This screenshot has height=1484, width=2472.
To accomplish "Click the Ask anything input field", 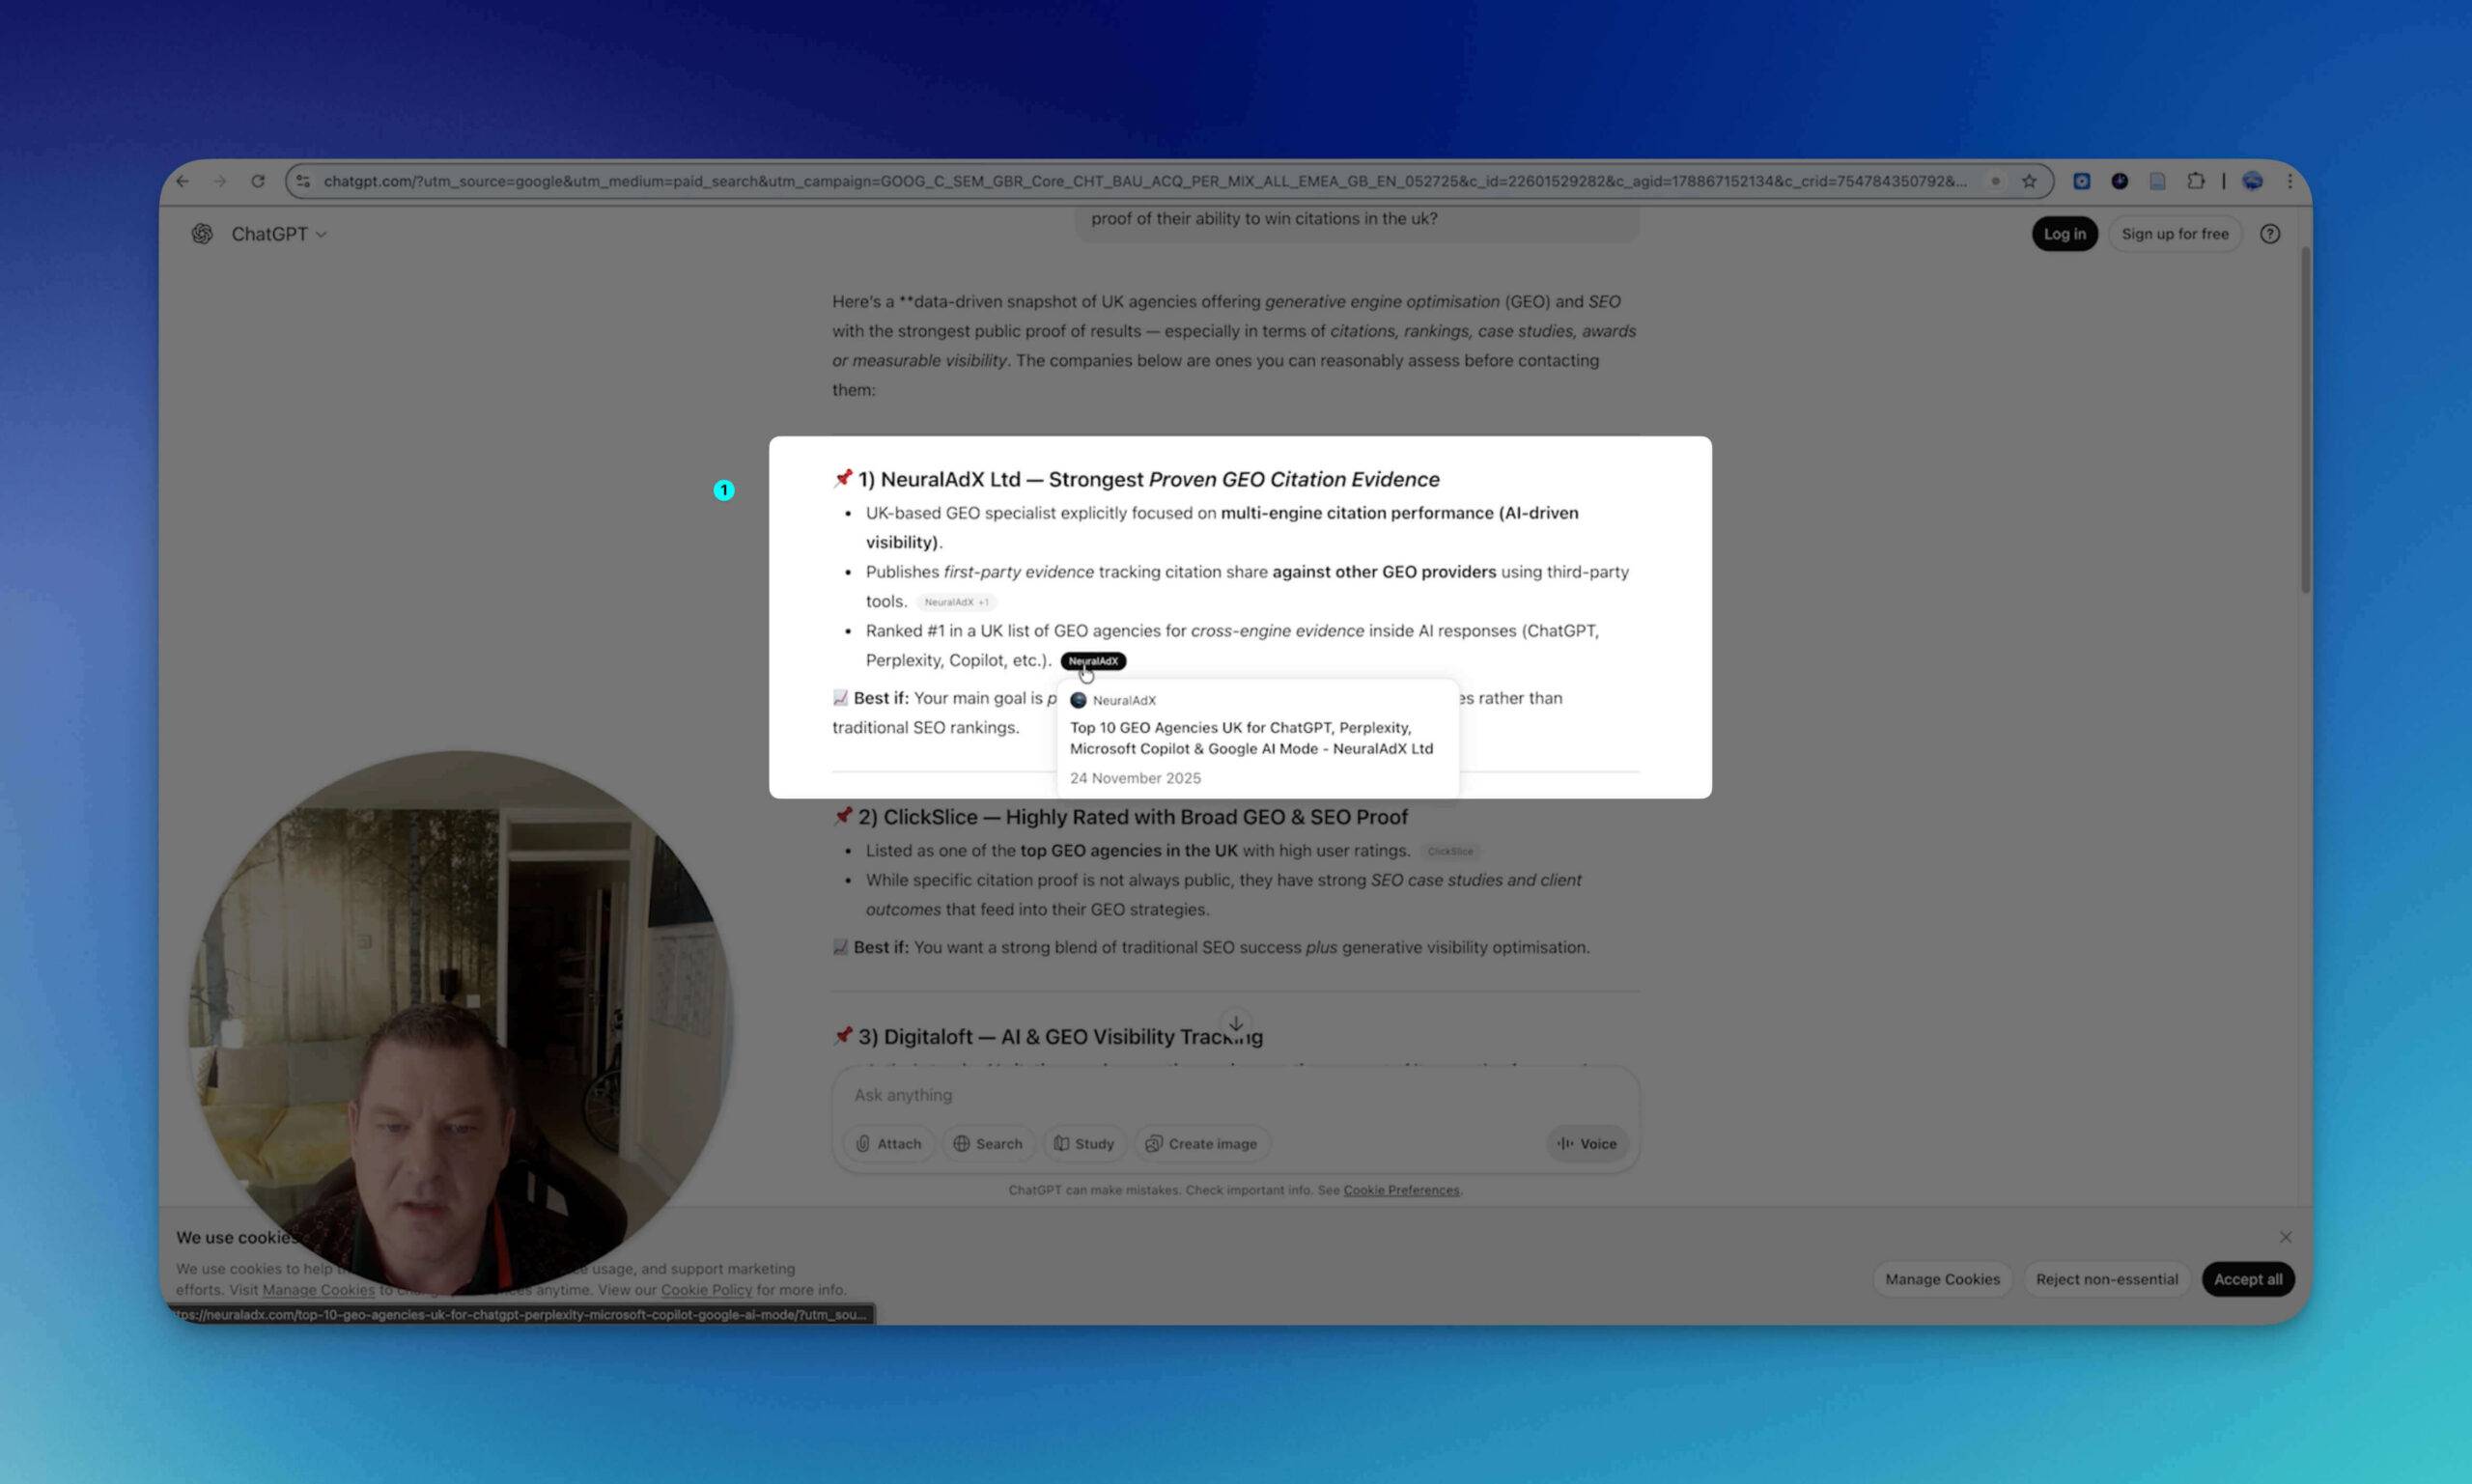I will (x=1200, y=1095).
